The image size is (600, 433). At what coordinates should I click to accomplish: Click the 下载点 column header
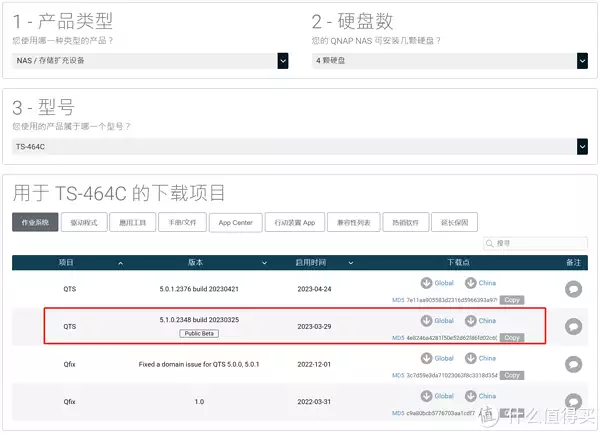pyautogui.click(x=458, y=263)
